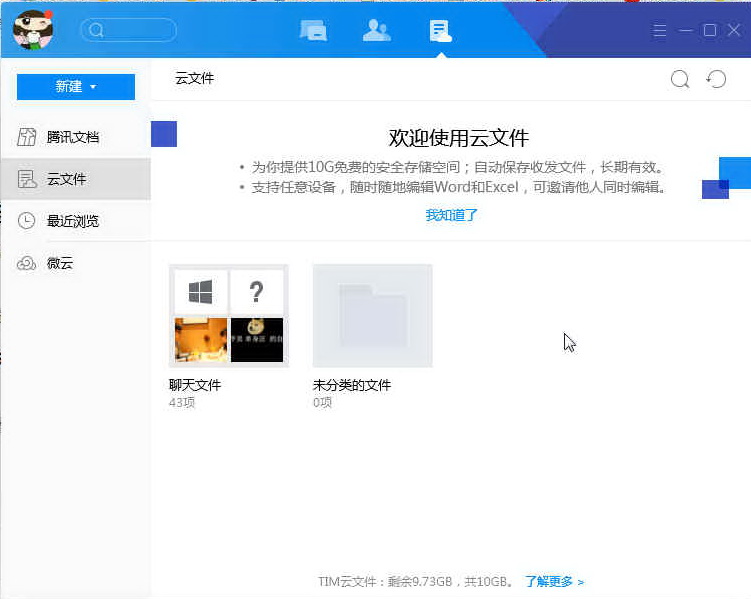Click the 欢迎使用云文件 heading

(x=459, y=138)
